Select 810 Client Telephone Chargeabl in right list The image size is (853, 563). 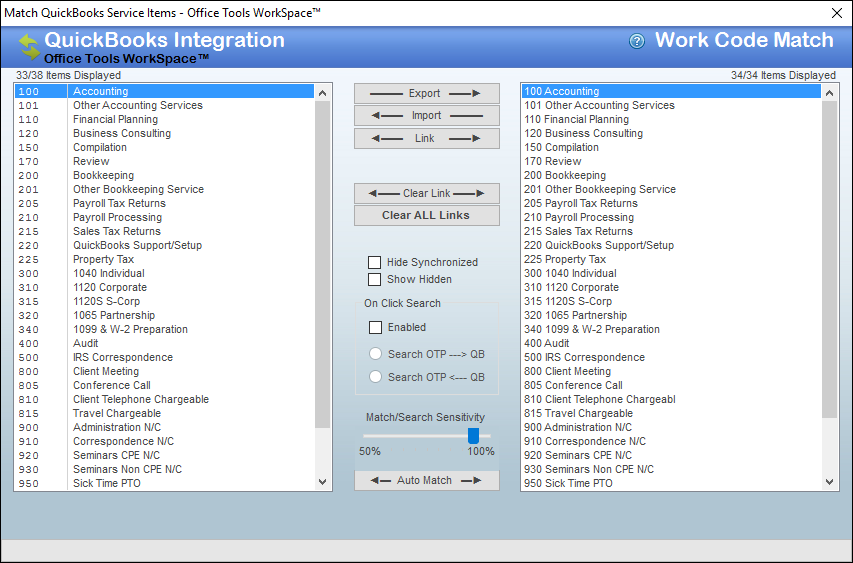point(671,400)
